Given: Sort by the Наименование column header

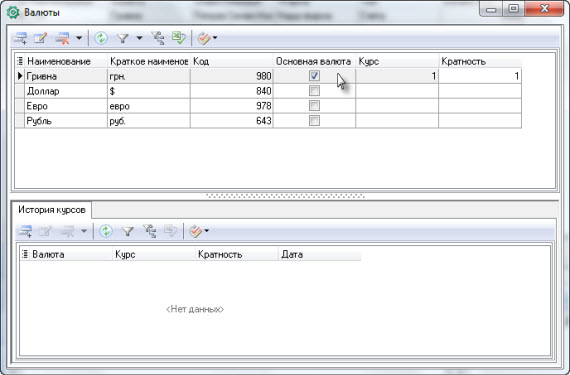Looking at the screenshot, I should (59, 61).
